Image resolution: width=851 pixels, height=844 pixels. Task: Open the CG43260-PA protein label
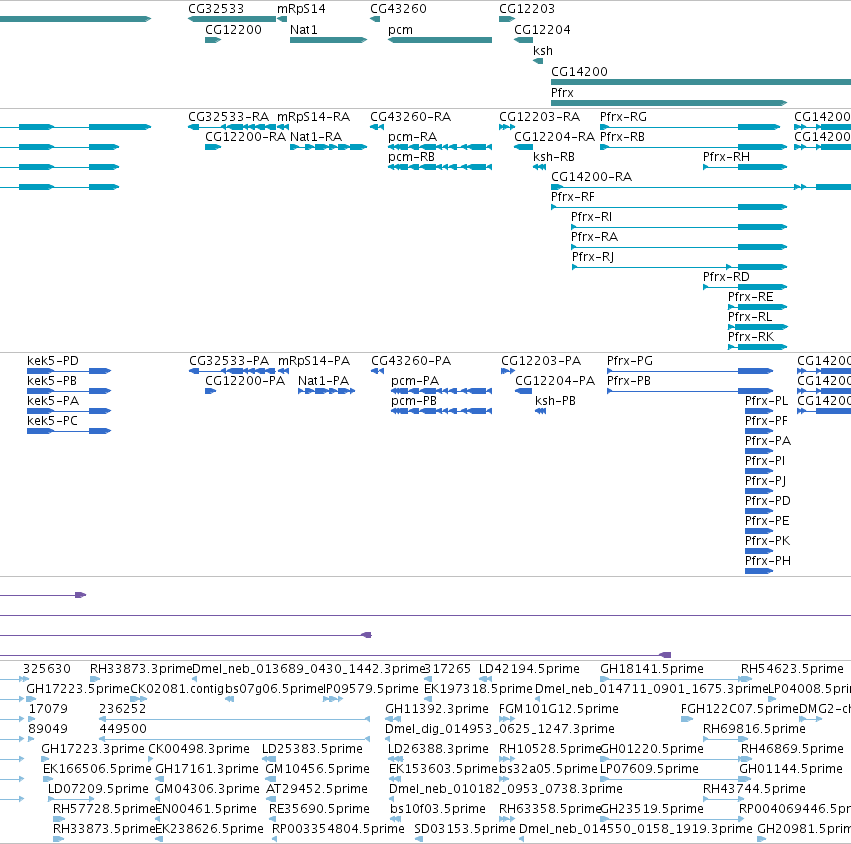411,361
